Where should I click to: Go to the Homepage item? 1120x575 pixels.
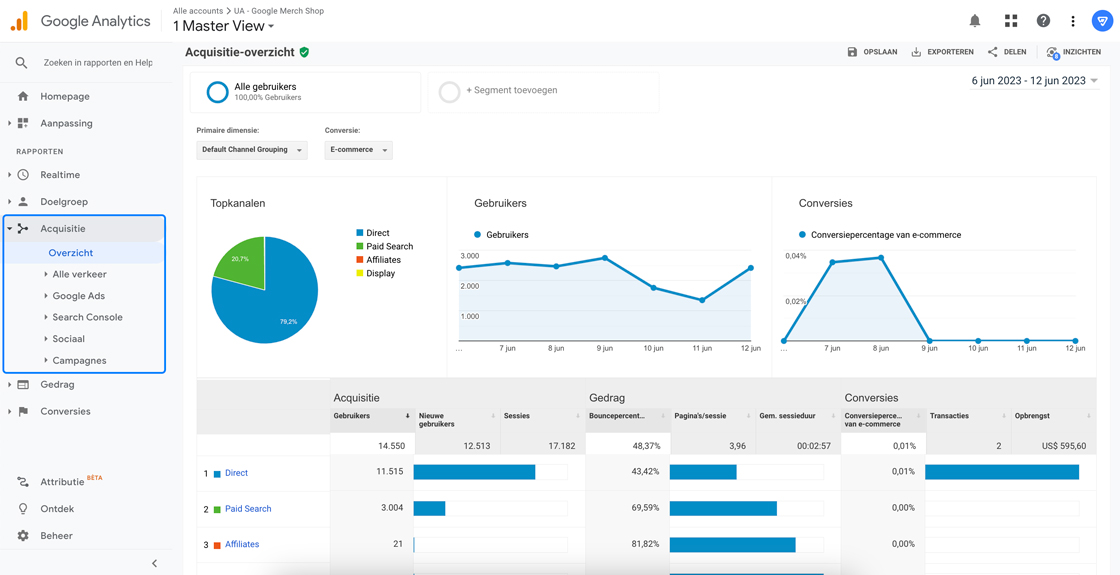click(64, 96)
